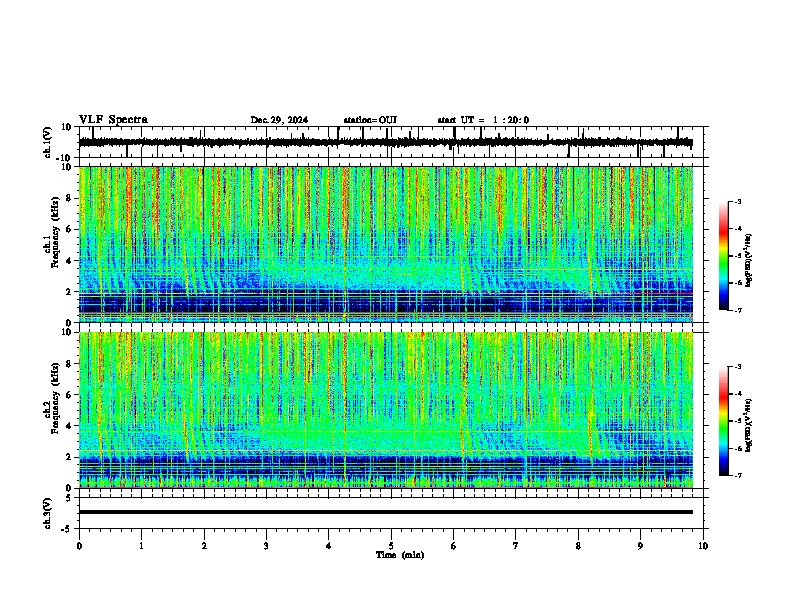Click time axis tick label "9"
This screenshot has height=612, width=792.
click(x=640, y=546)
